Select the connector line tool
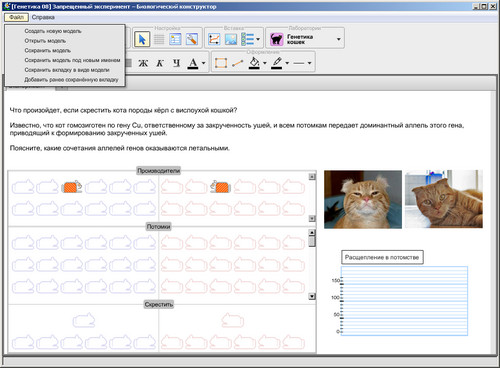 pos(237,63)
